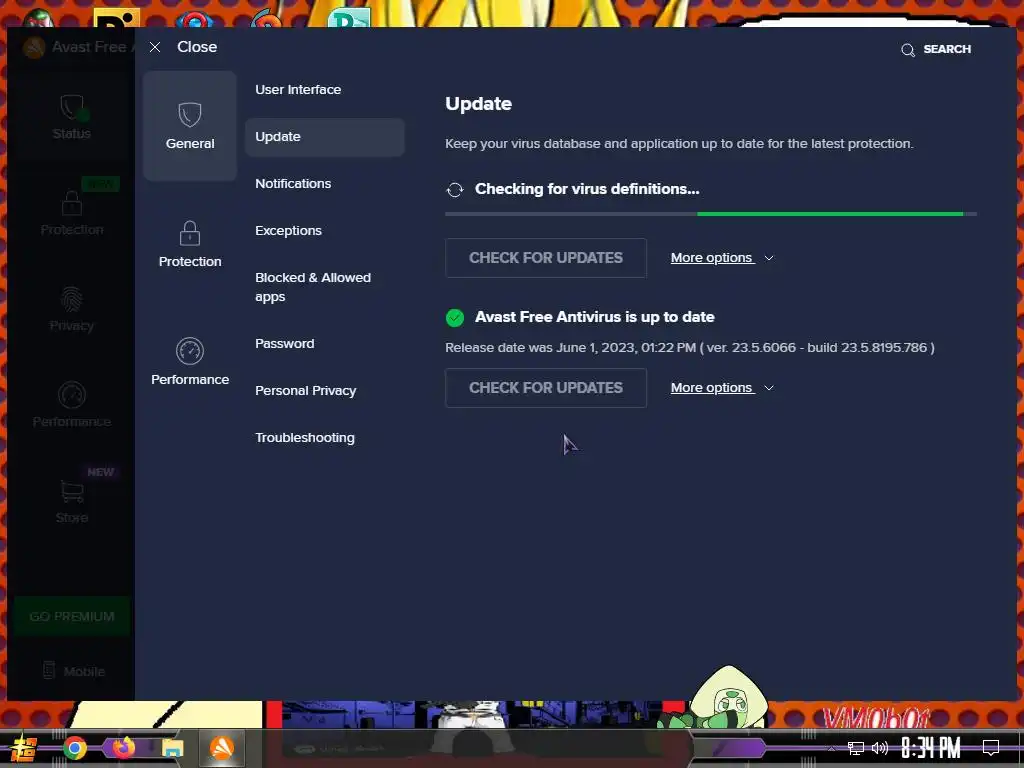
Task: Show hidden tray icons chevron
Action: pos(831,748)
